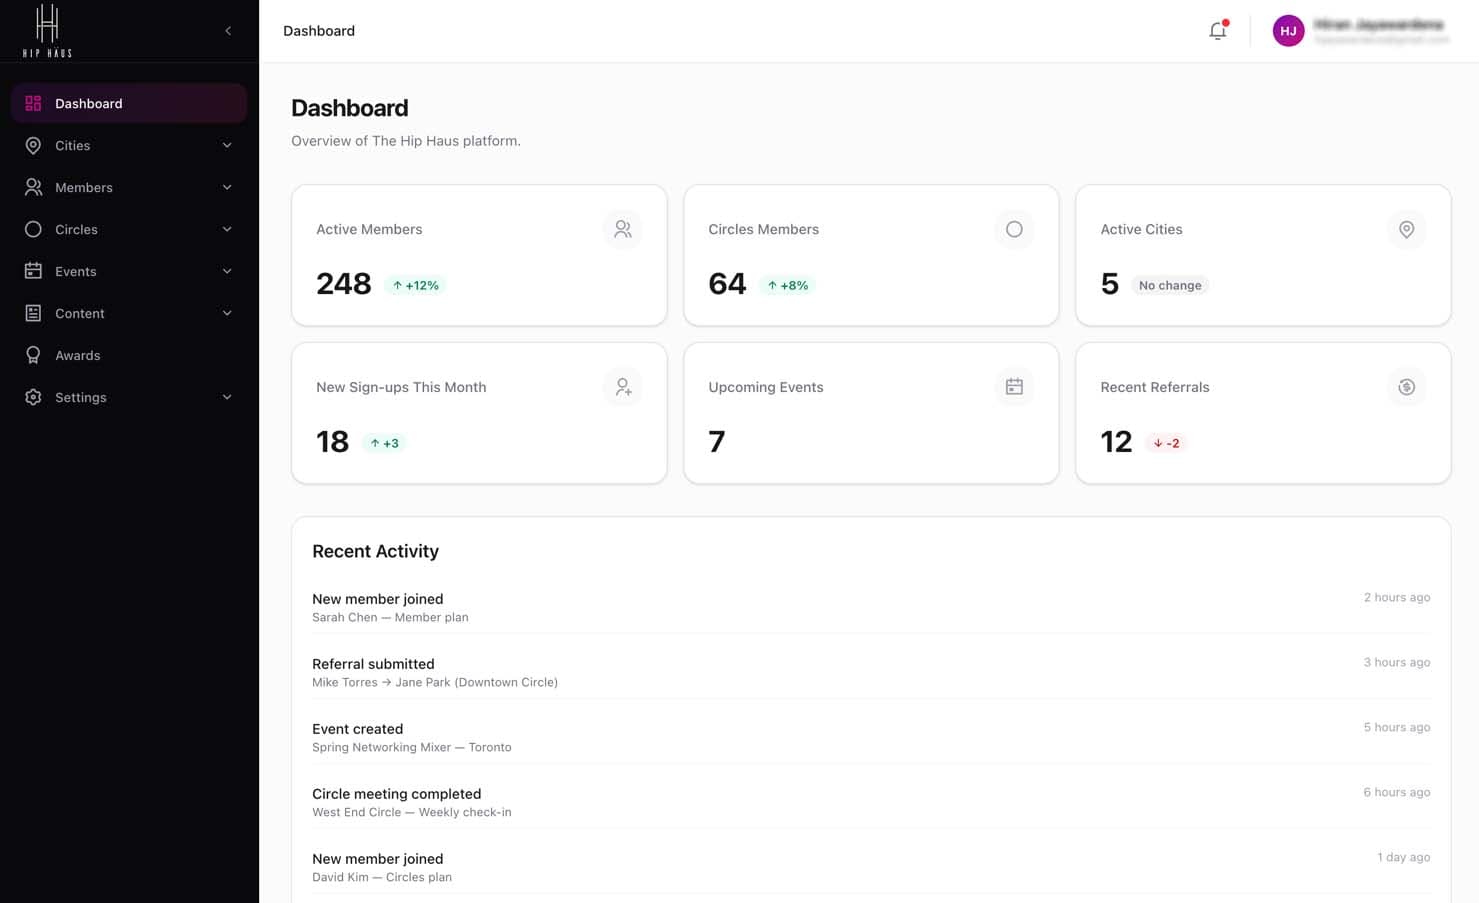
Task: Click Overview of The Hip Haus platform text
Action: coord(406,141)
